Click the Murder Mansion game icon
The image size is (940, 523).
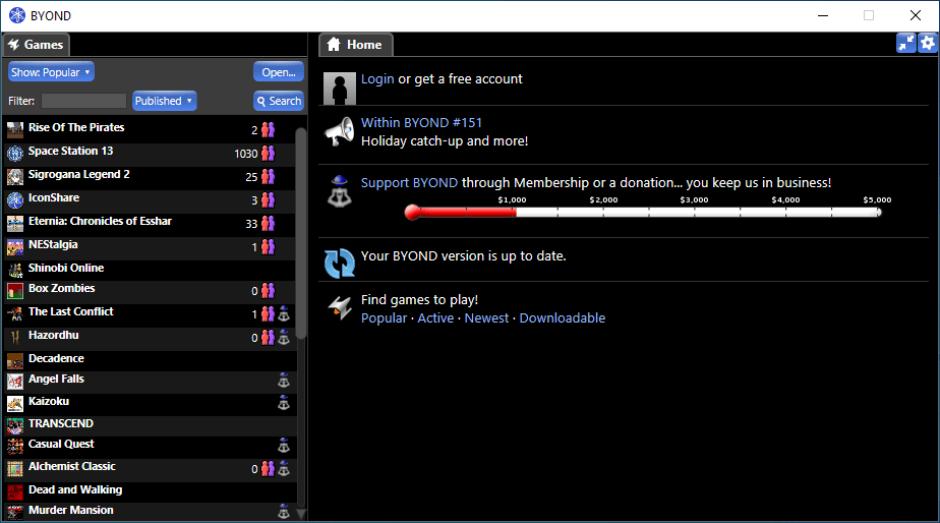[x=15, y=512]
